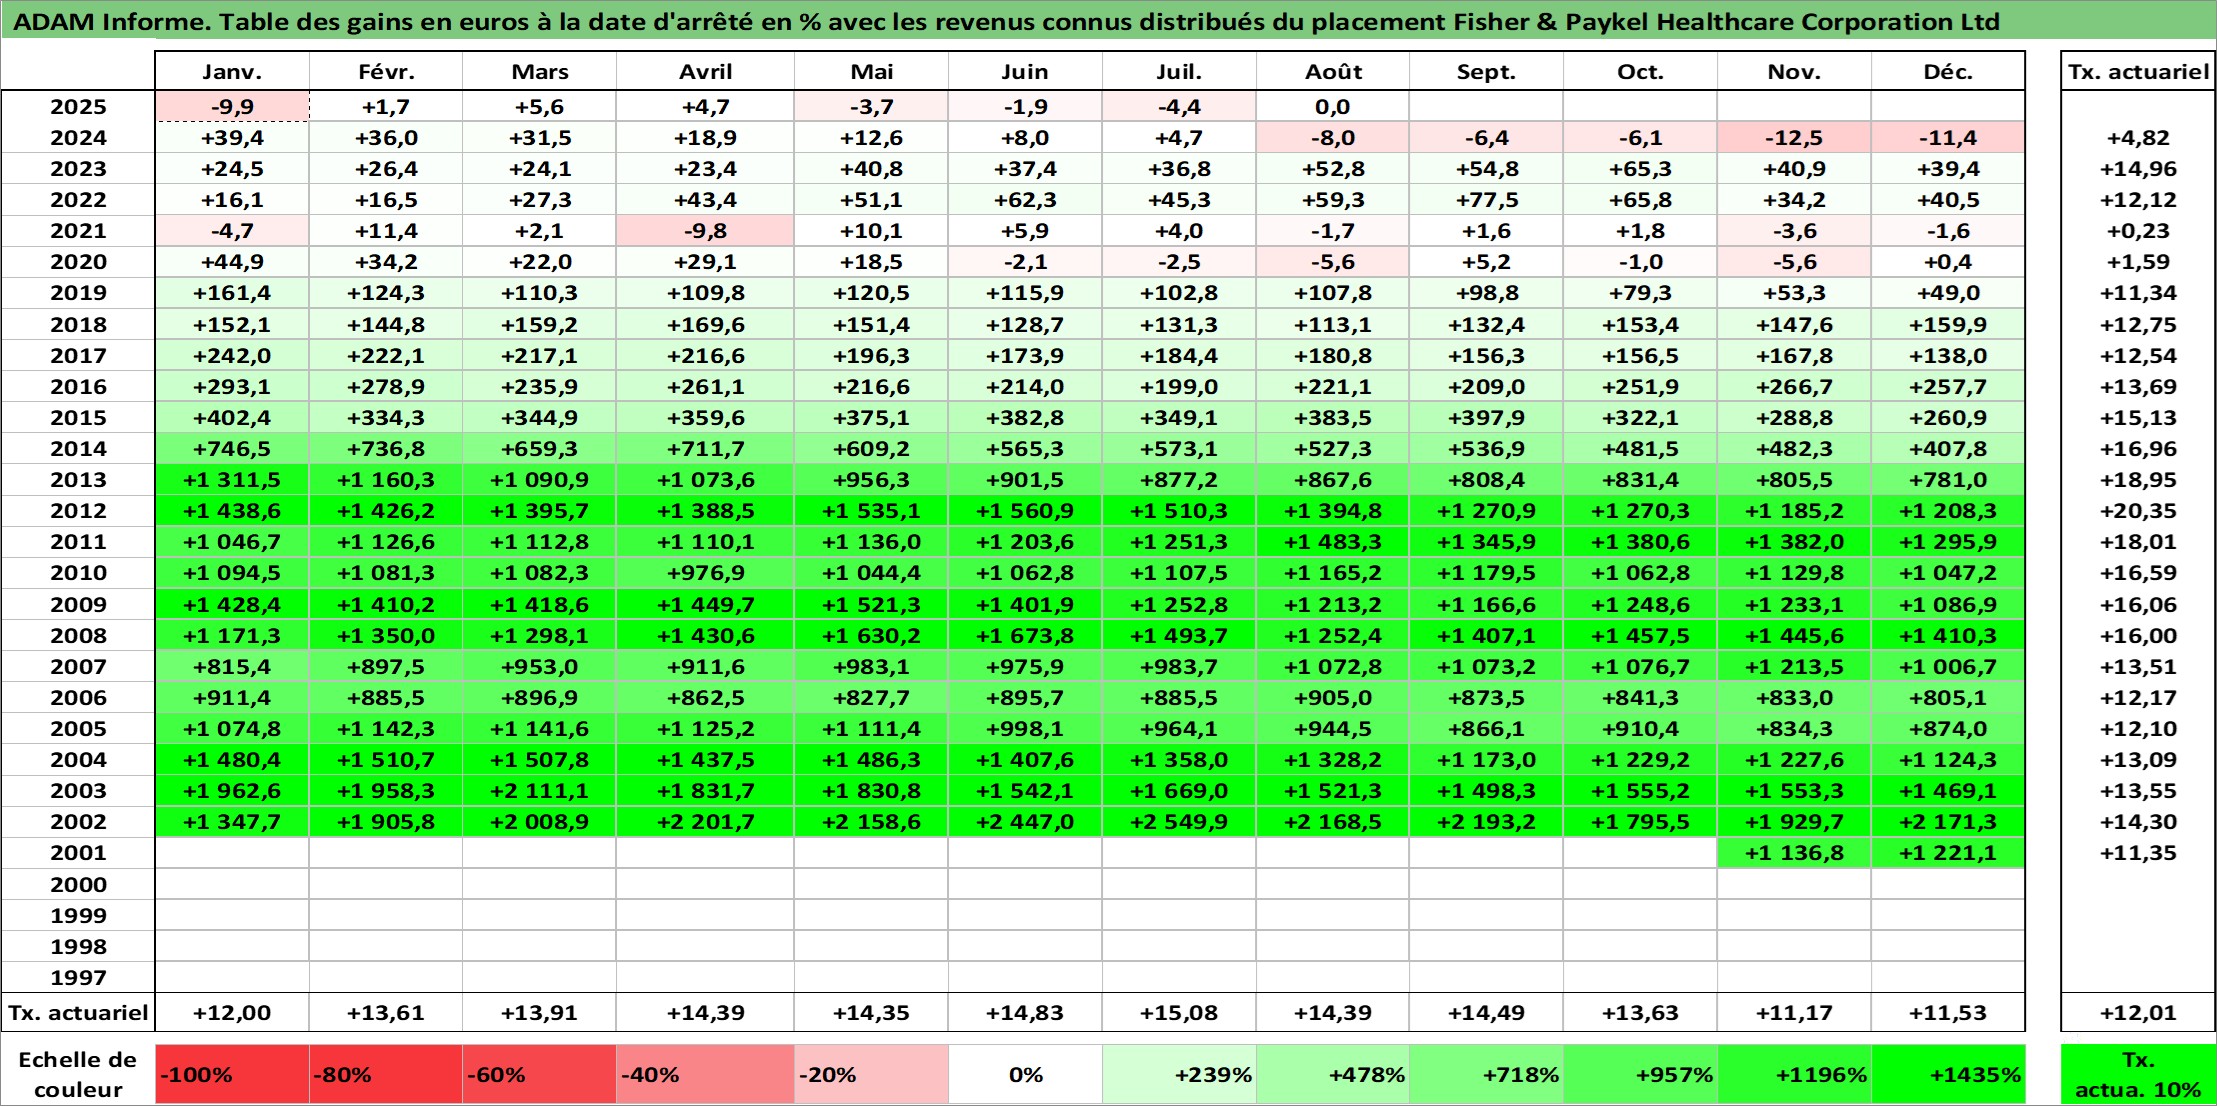Click the +746,5 cell in 2014 row
The width and height of the screenshot is (2217, 1106).
232,449
